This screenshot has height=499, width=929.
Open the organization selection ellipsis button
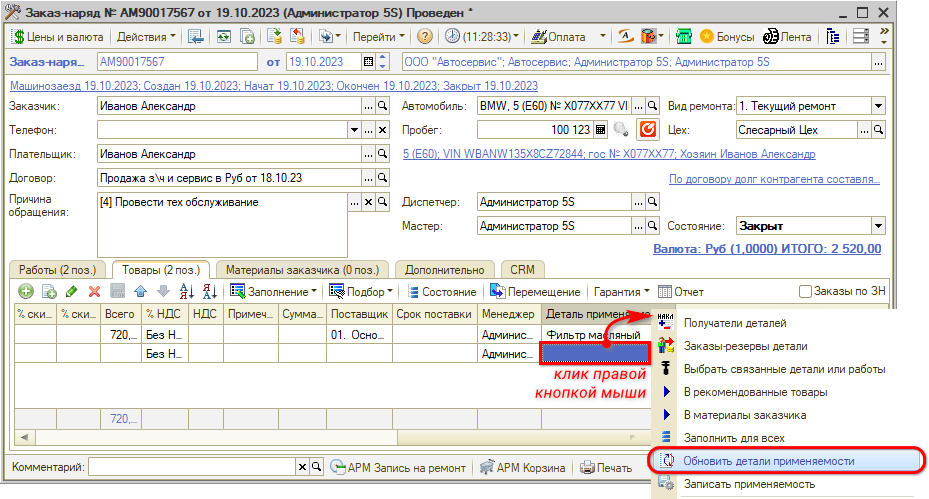(x=878, y=62)
